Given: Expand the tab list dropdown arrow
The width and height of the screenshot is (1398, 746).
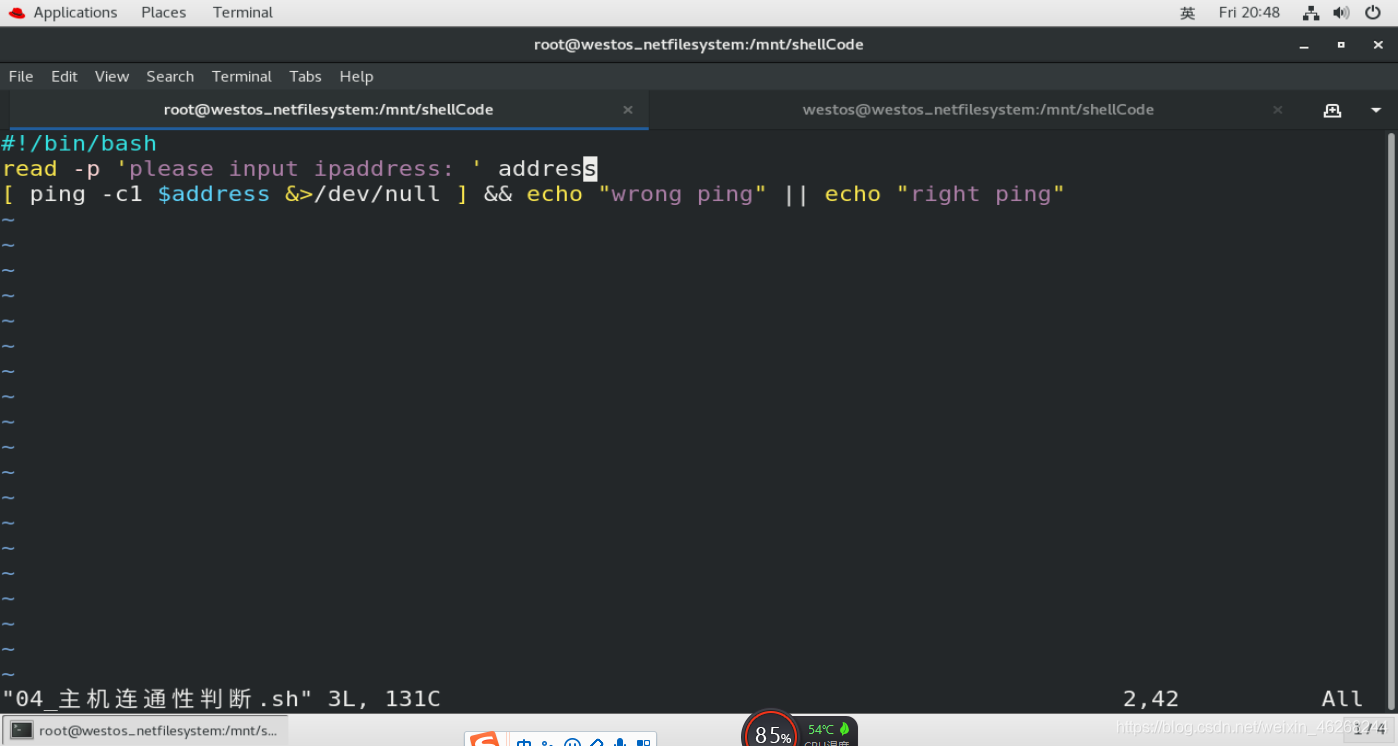Looking at the screenshot, I should [x=1376, y=110].
